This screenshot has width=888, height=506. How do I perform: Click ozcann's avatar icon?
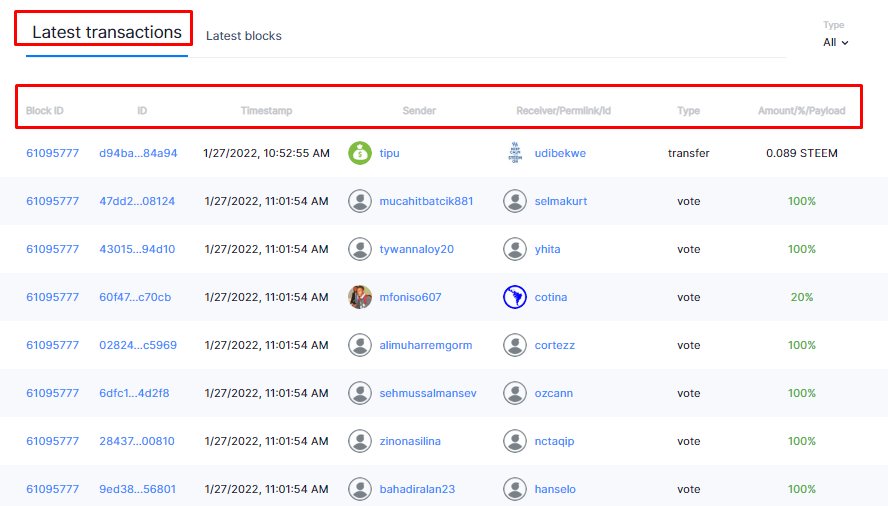(515, 393)
